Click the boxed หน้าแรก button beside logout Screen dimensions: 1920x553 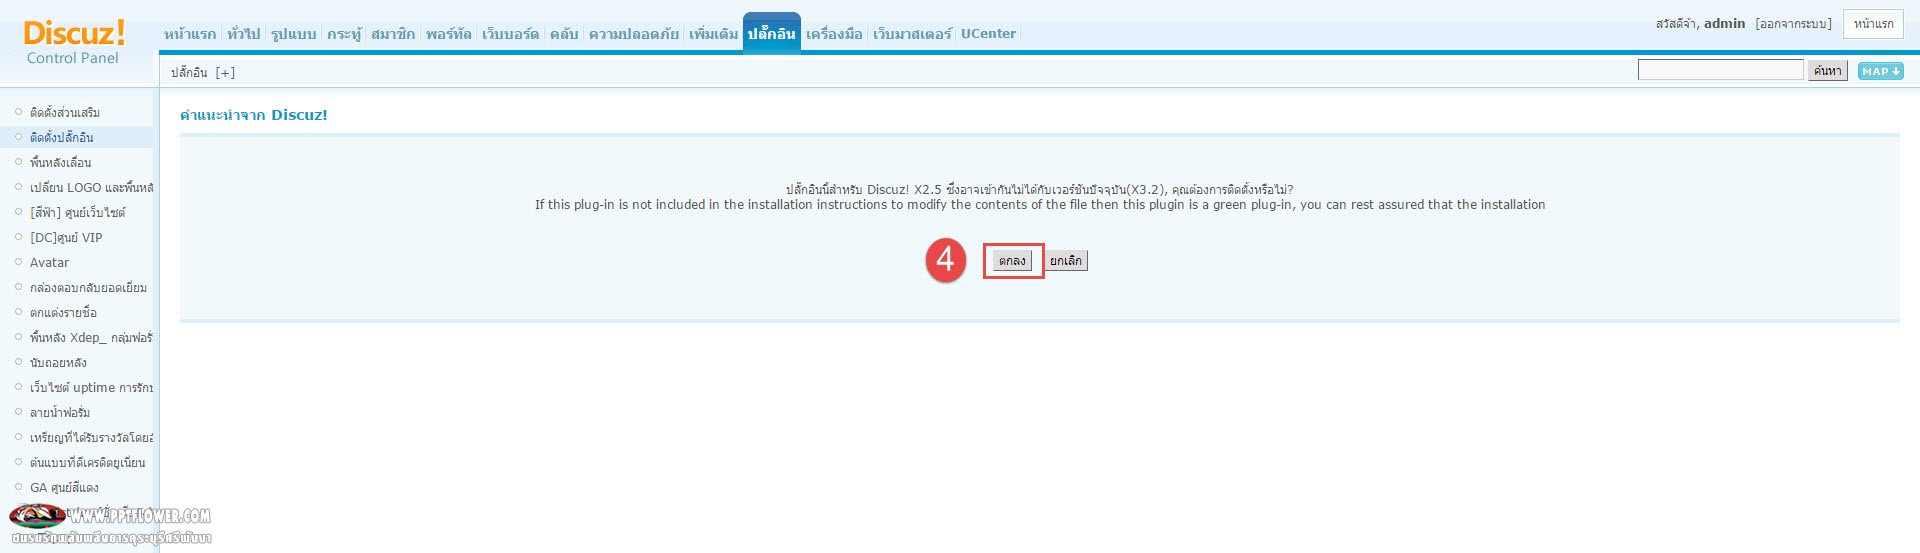pos(1873,24)
